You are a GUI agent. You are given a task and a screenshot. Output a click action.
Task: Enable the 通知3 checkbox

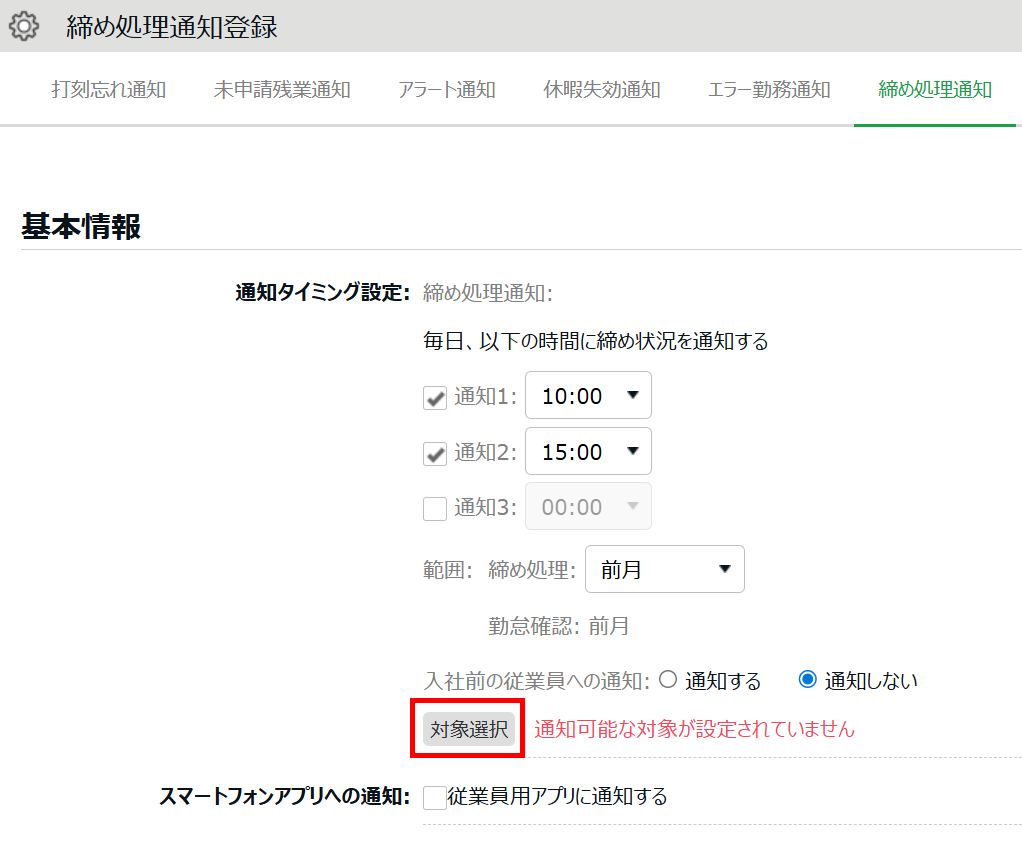point(435,509)
